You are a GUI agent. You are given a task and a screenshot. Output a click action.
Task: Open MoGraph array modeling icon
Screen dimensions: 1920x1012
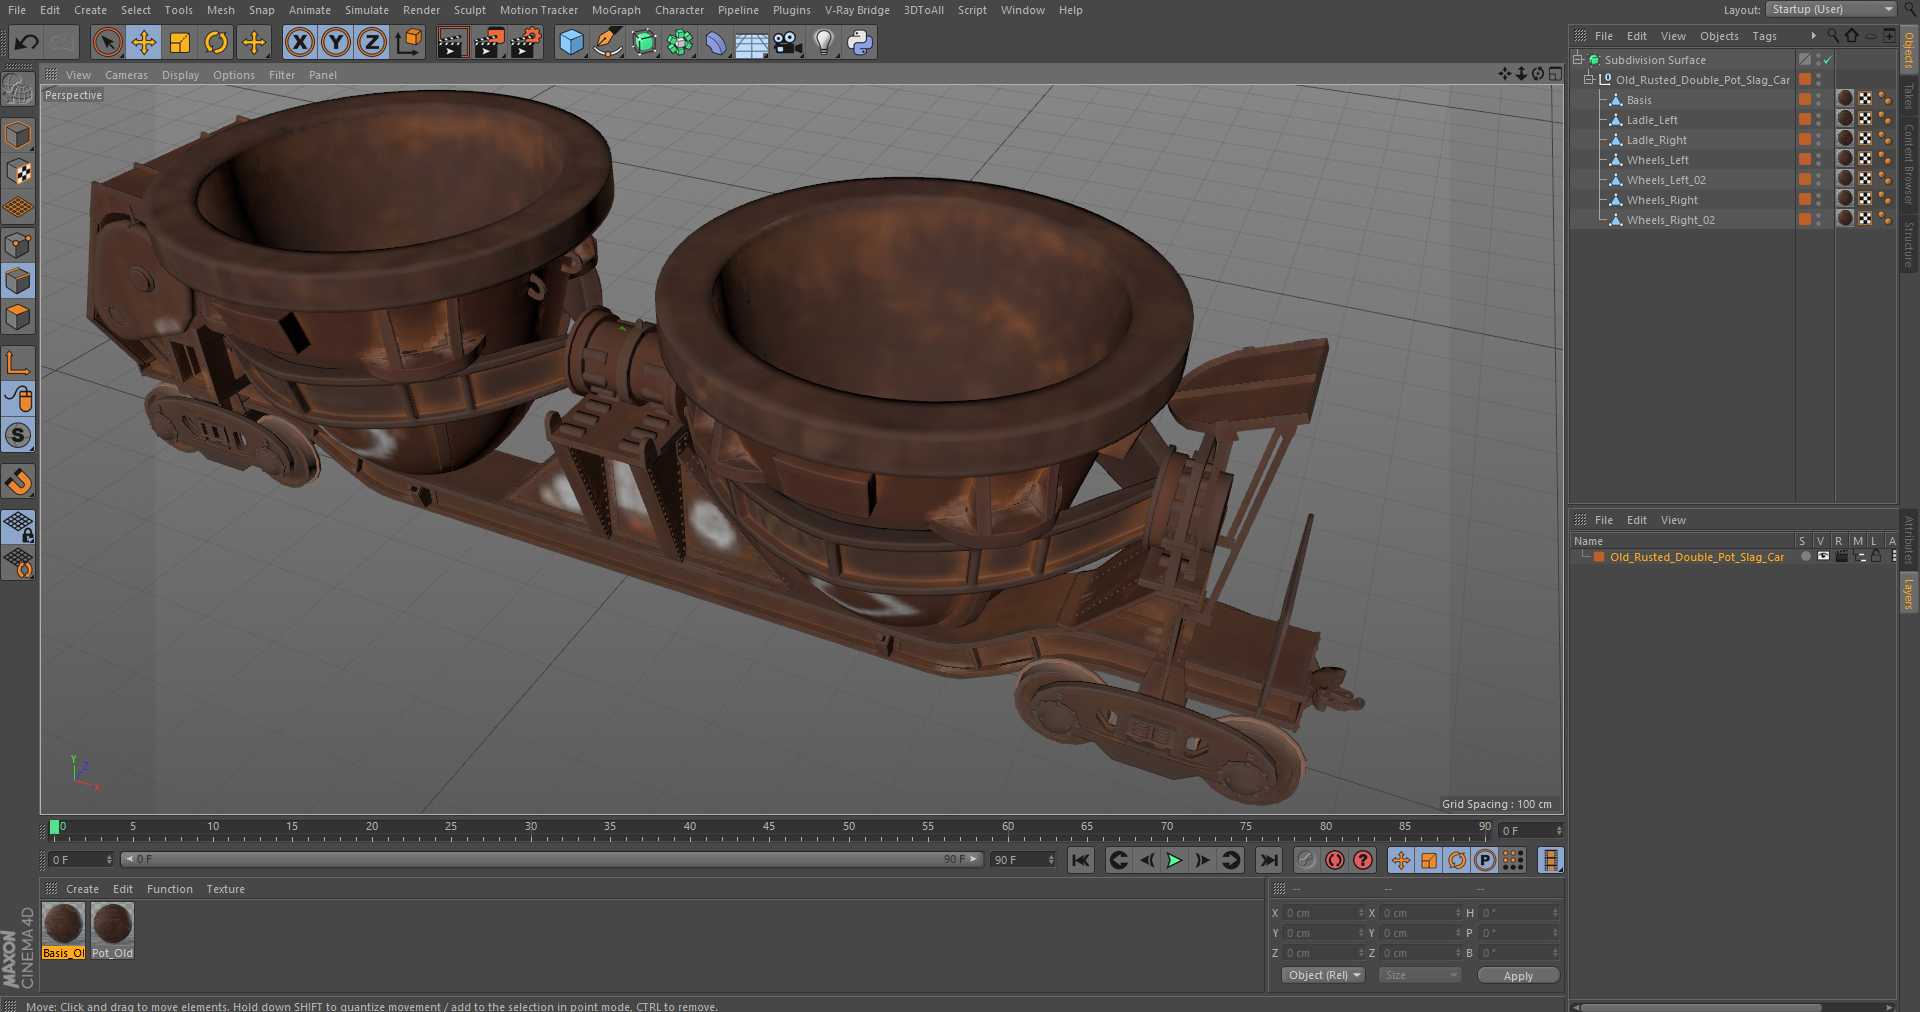(680, 42)
